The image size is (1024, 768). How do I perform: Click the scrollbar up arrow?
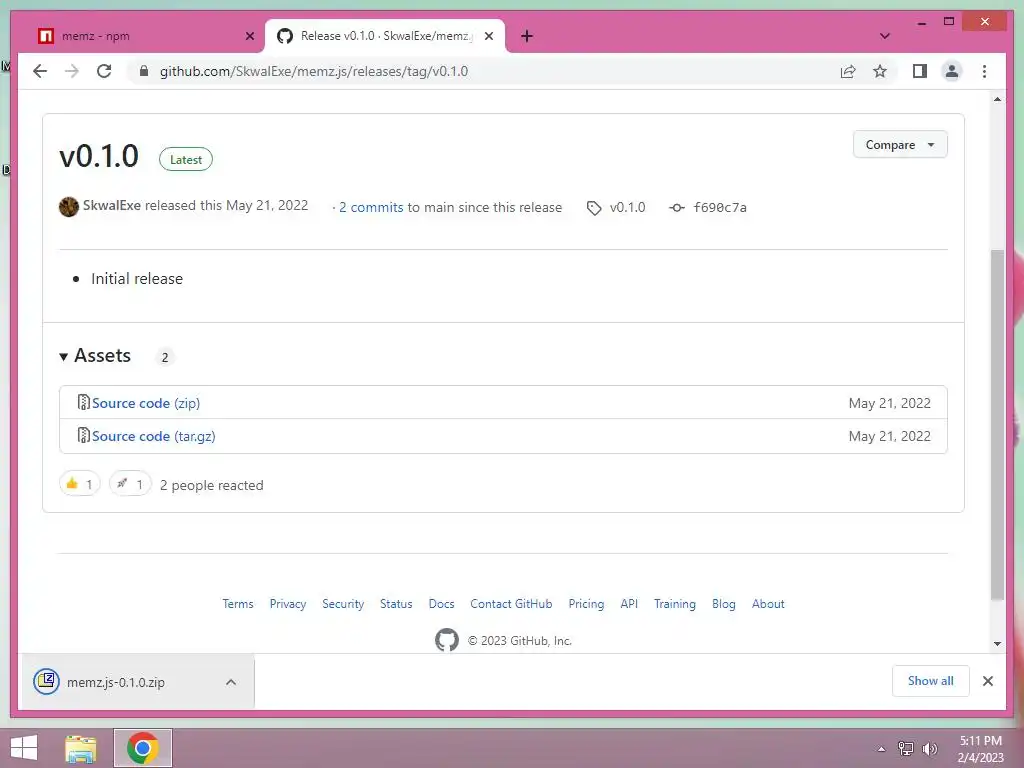pos(997,99)
